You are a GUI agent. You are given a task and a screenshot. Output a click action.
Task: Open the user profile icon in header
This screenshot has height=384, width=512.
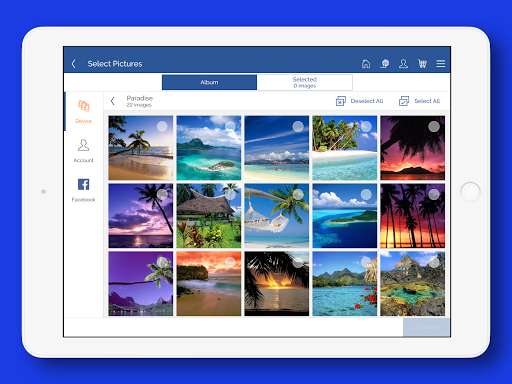pyautogui.click(x=403, y=64)
